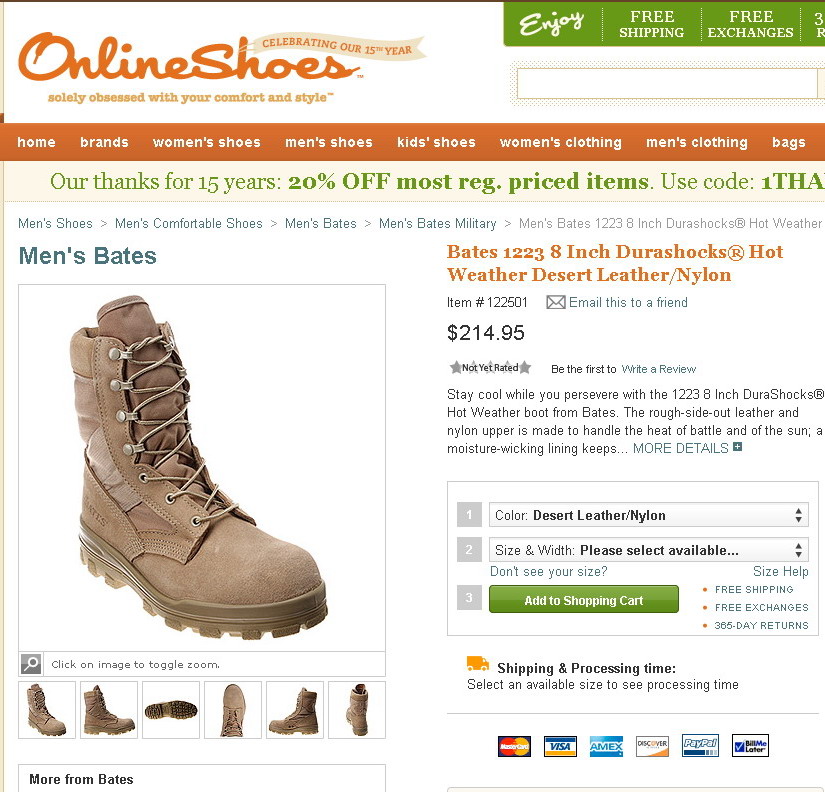Expand MORE DETAILS product description

click(680, 448)
